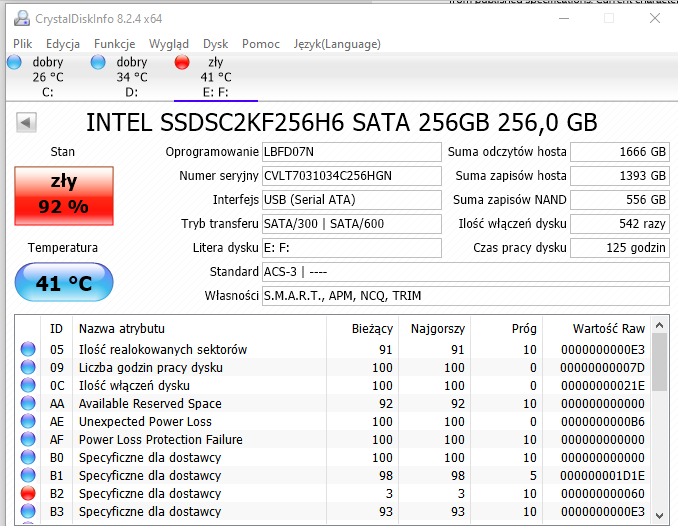This screenshot has height=526, width=678.
Task: Select row 'Unexpected Power Loss'
Action: pyautogui.click(x=333, y=421)
